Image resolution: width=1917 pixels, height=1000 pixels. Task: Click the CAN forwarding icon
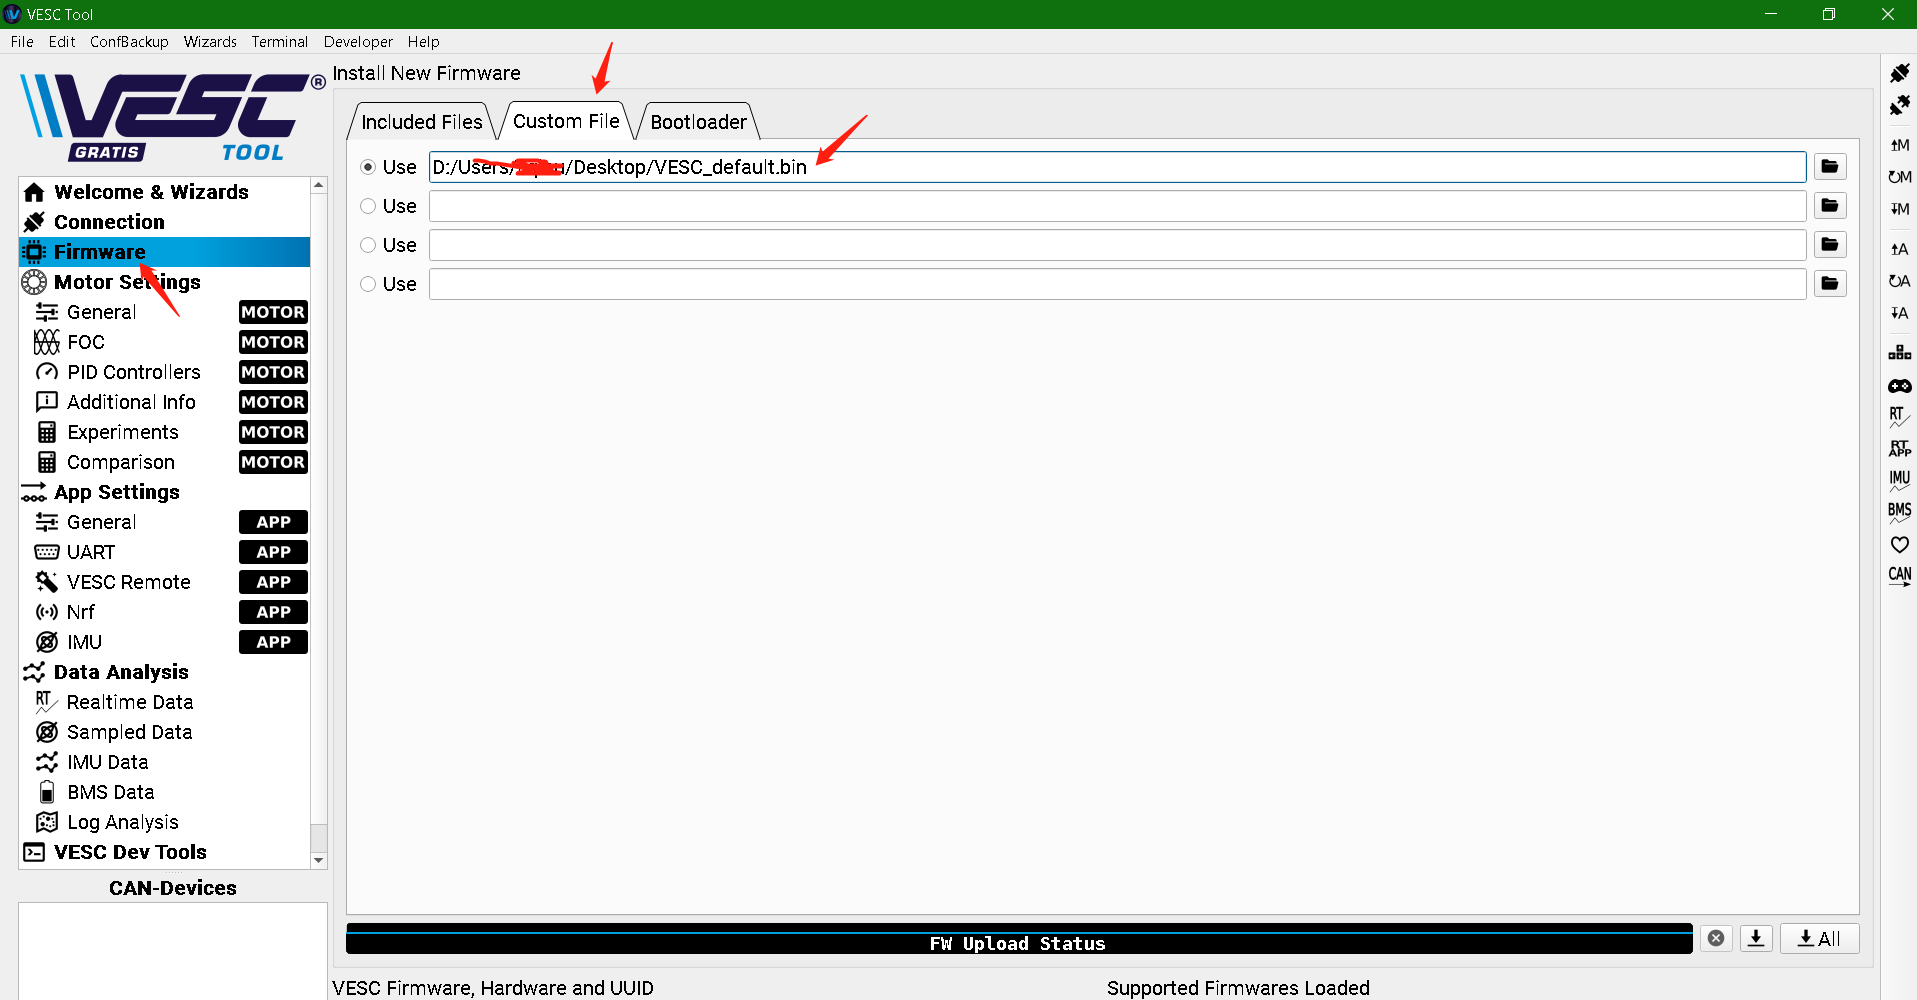click(1899, 576)
